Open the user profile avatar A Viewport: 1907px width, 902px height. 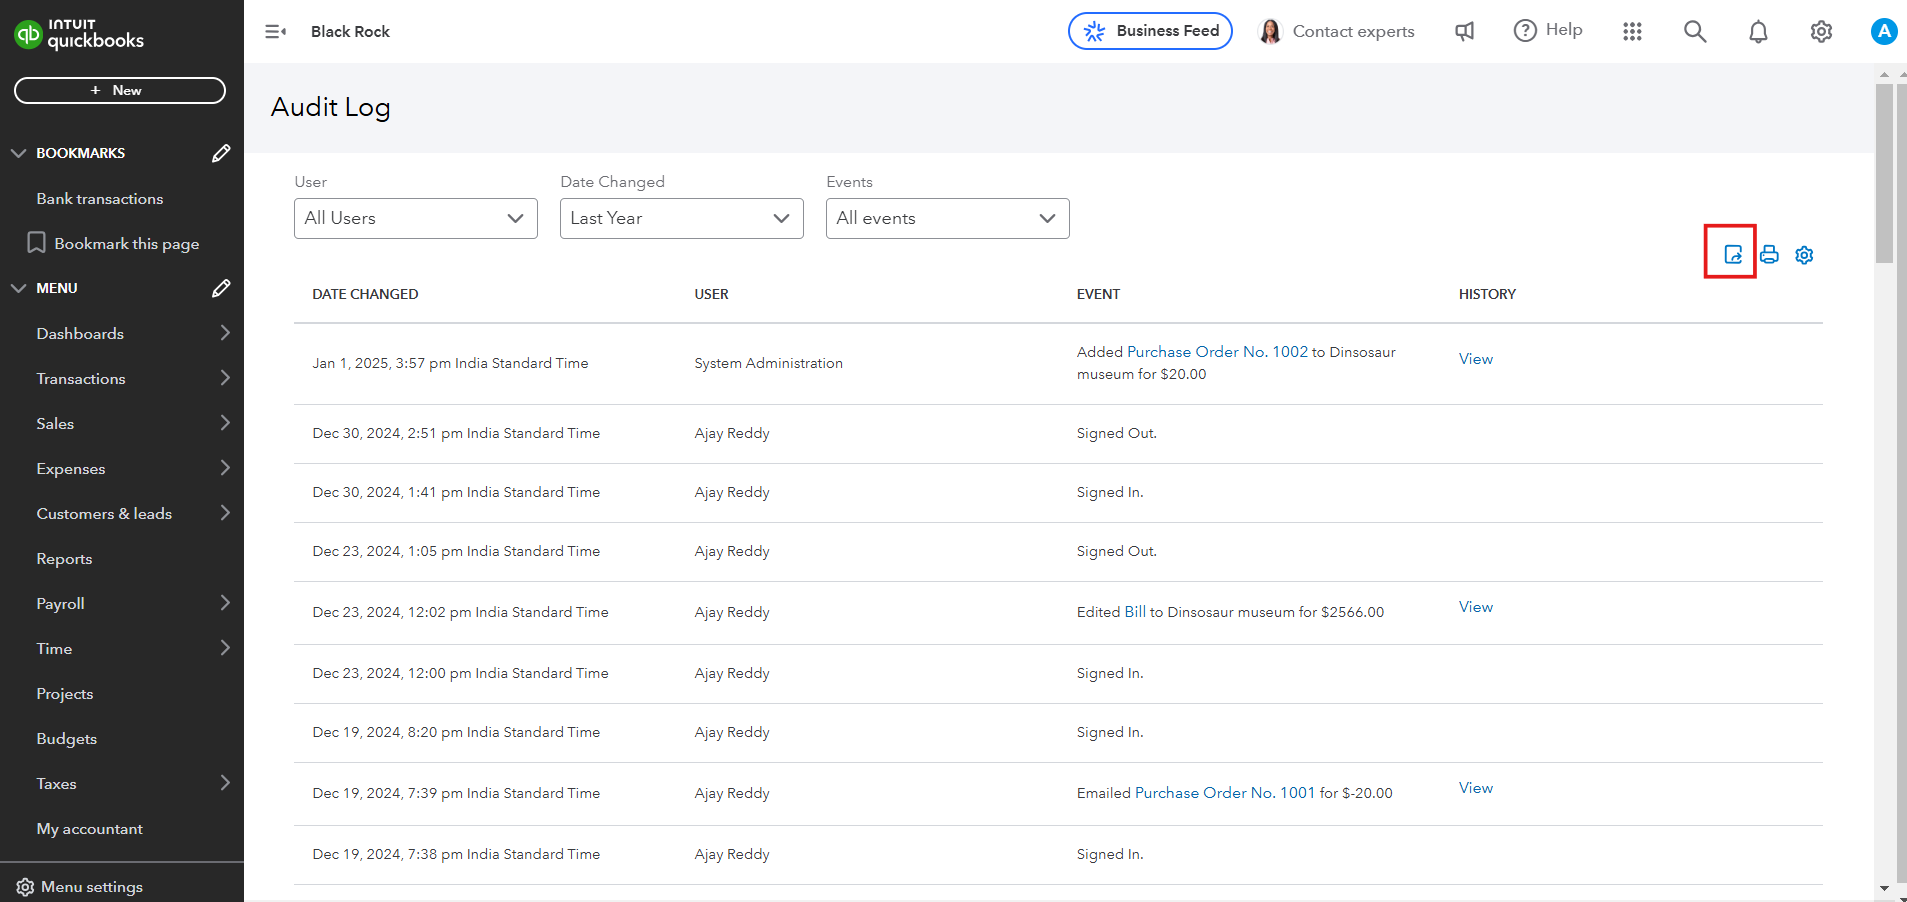(1884, 31)
